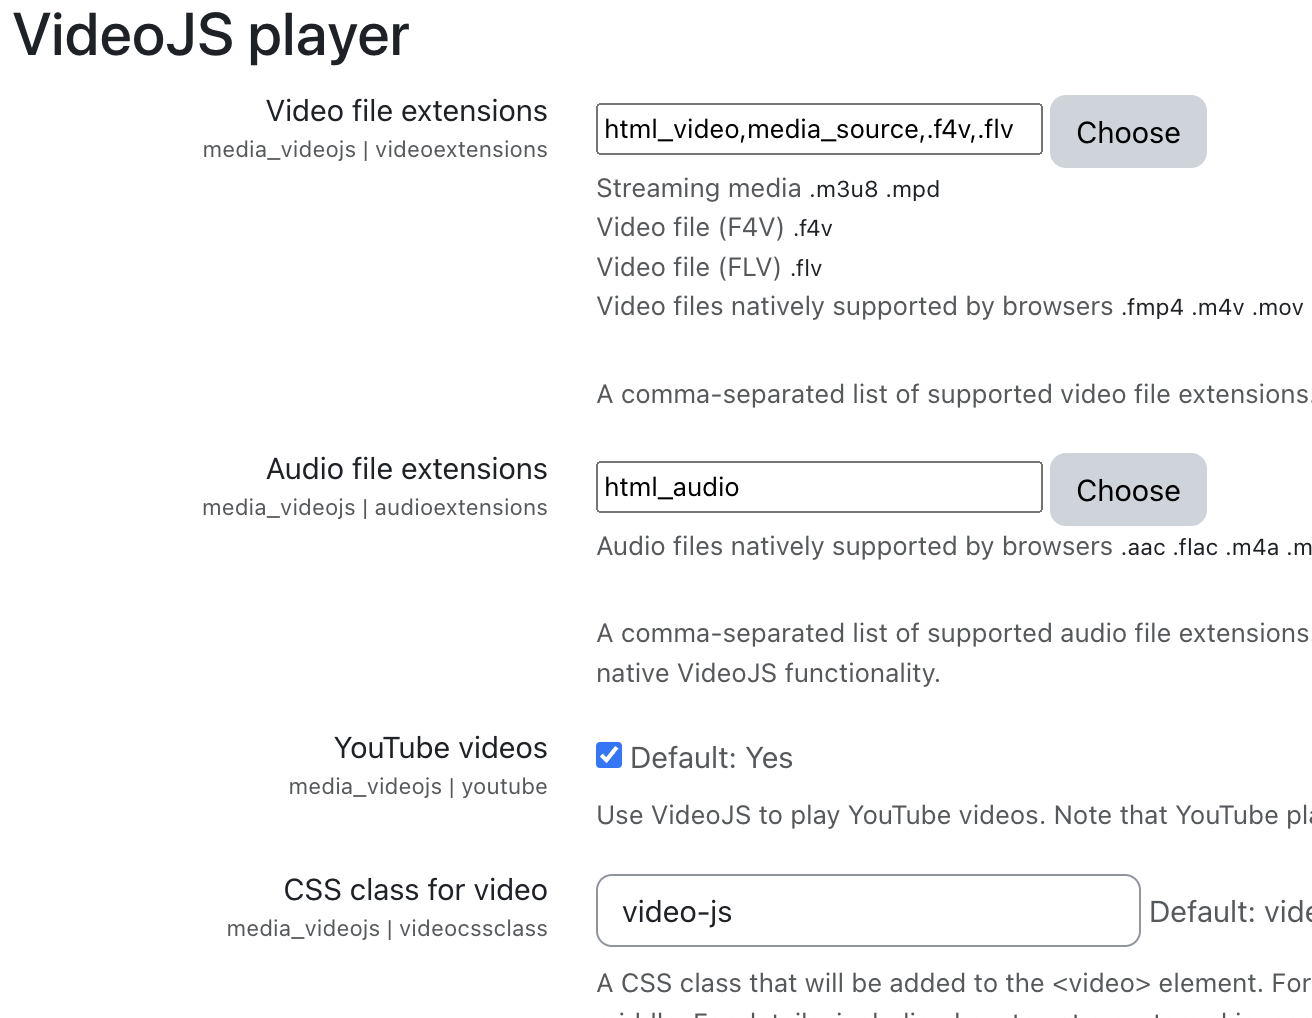Click the 'YouTube videos' setting label
Viewport: 1312px width, 1018px height.
pos(441,748)
